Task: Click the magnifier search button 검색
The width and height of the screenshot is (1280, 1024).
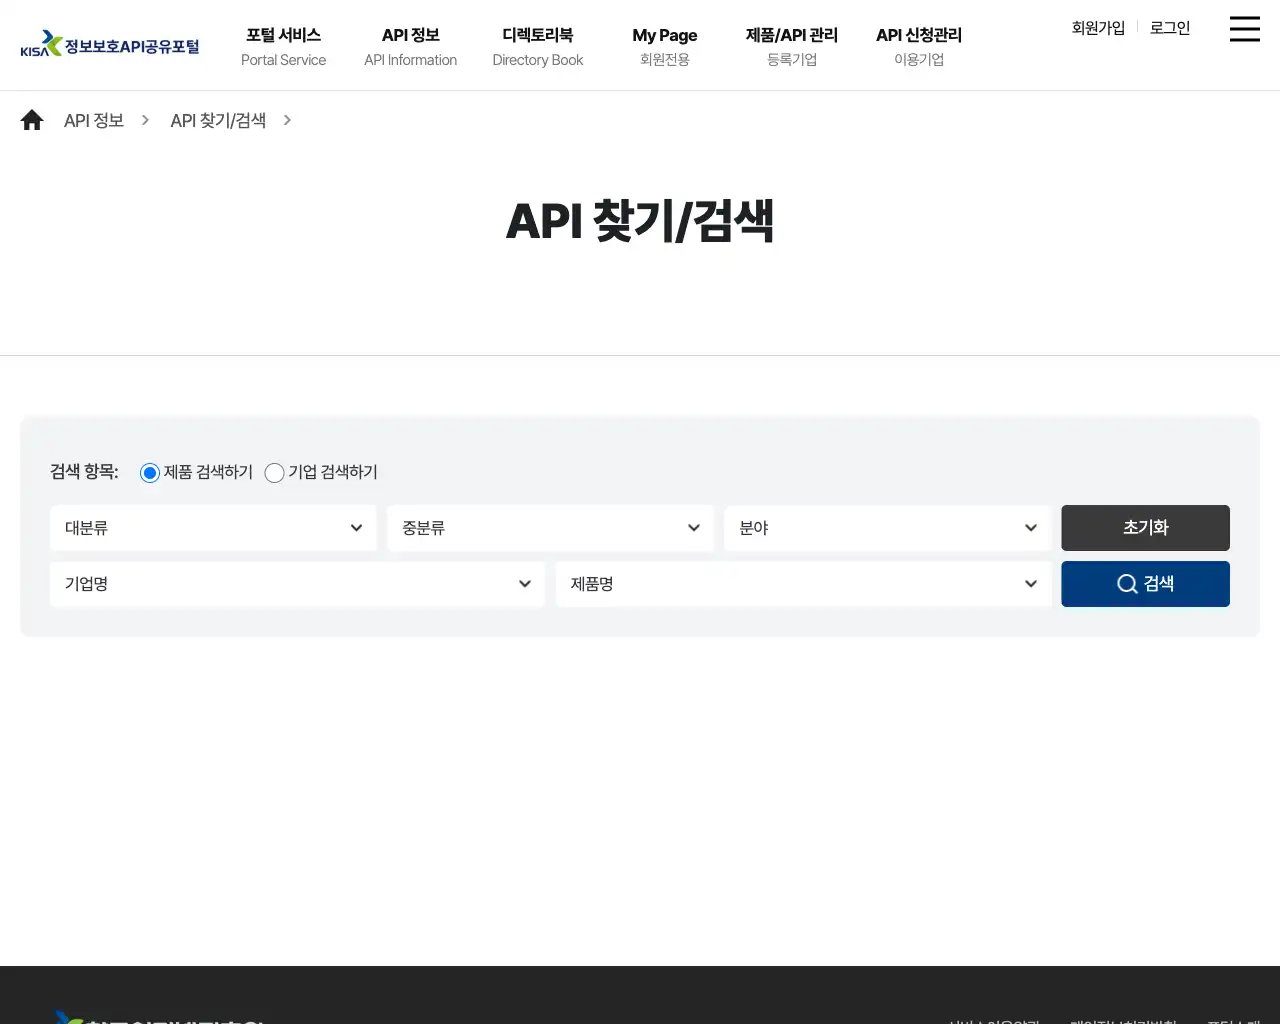Action: click(x=1145, y=584)
